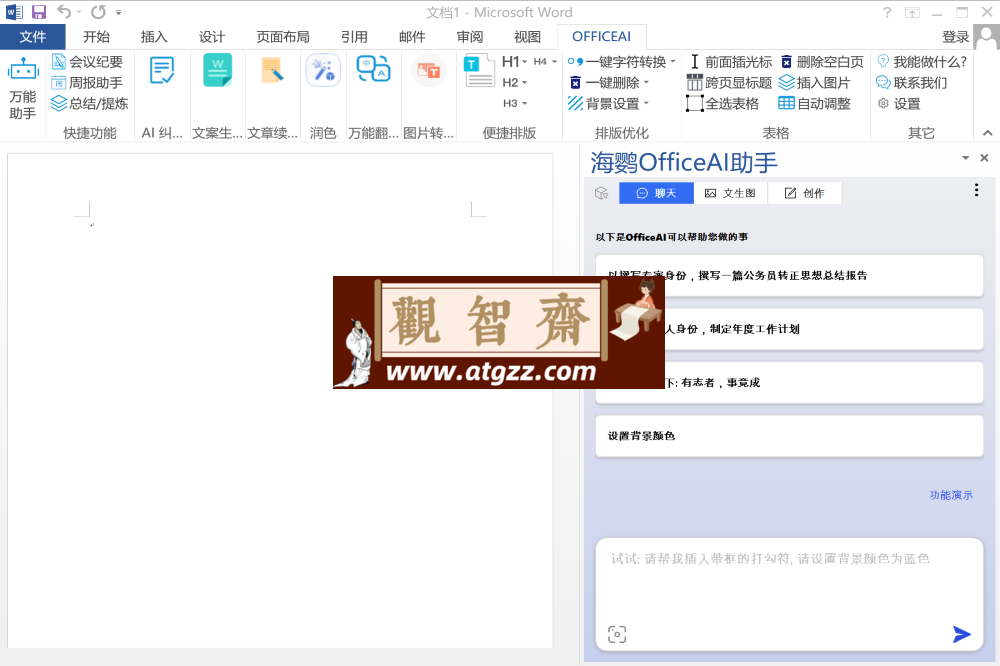Switch to the 设计 ribbon tab

click(212, 37)
